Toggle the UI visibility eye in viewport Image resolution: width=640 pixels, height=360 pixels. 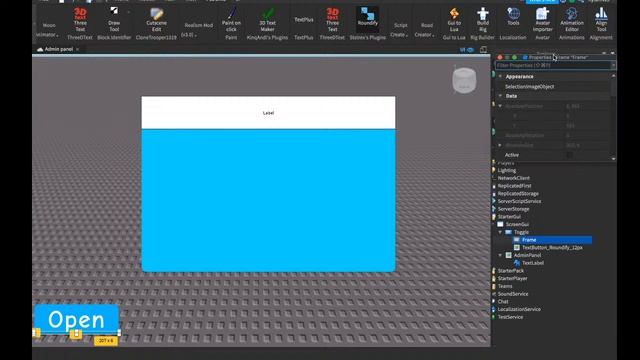470,50
